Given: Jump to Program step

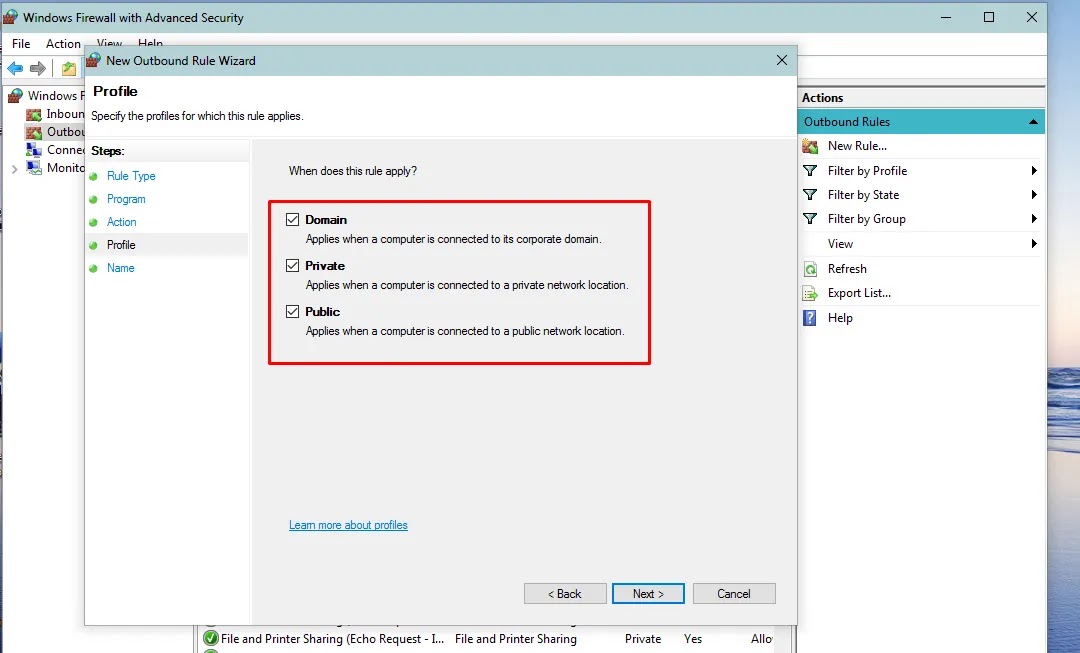Looking at the screenshot, I should pos(126,199).
